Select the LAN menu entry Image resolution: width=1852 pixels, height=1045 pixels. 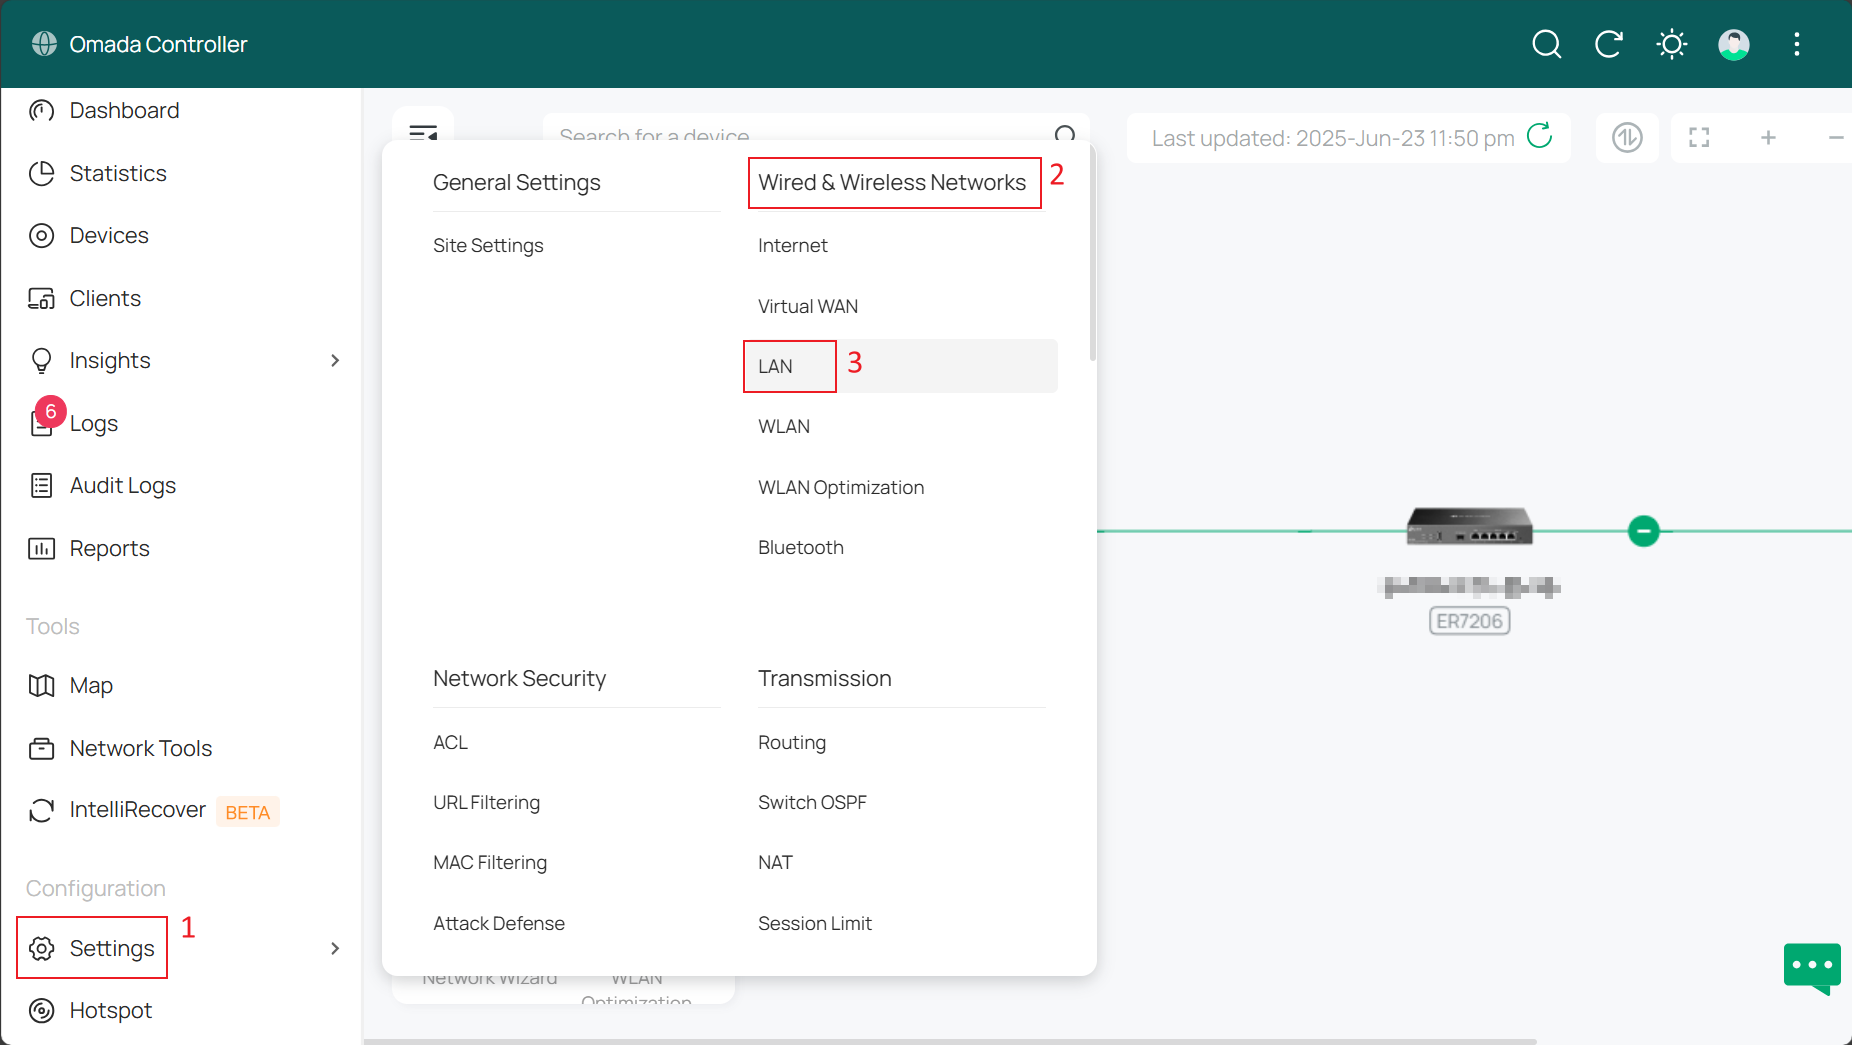[x=900, y=366]
